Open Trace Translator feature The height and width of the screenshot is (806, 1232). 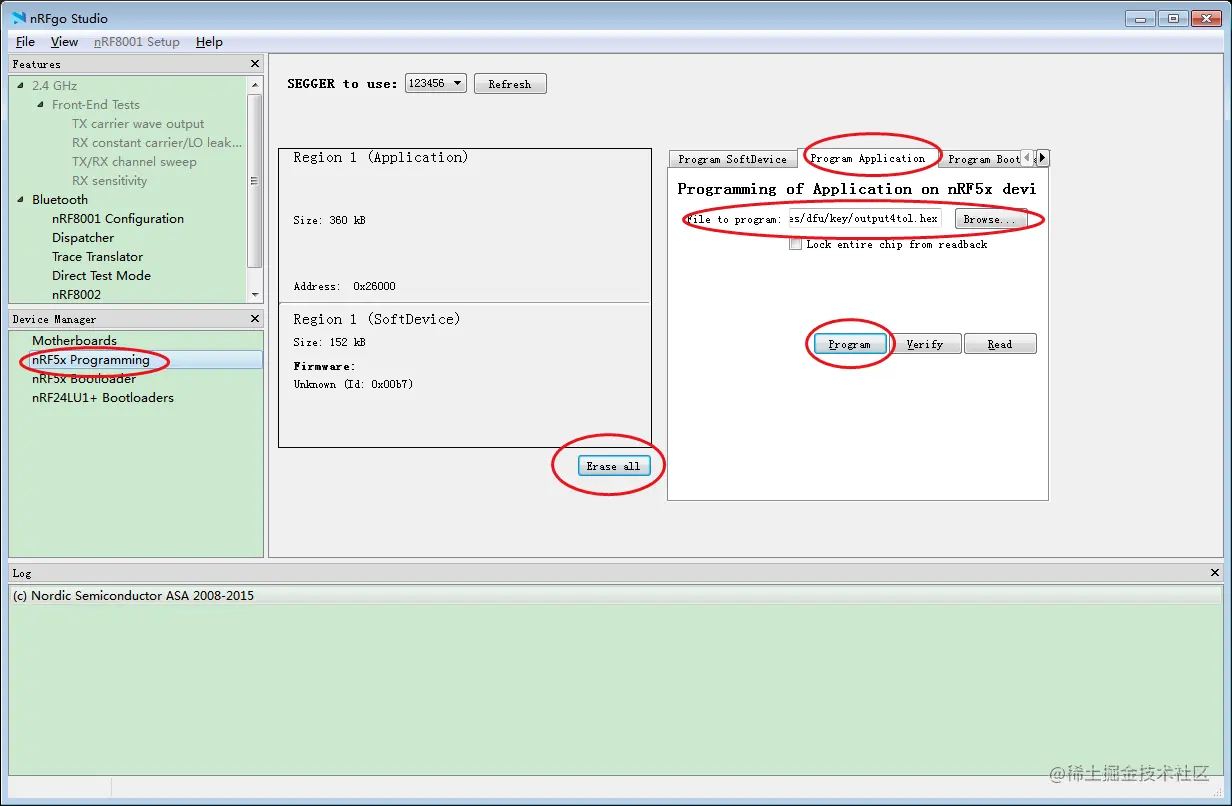tap(97, 257)
